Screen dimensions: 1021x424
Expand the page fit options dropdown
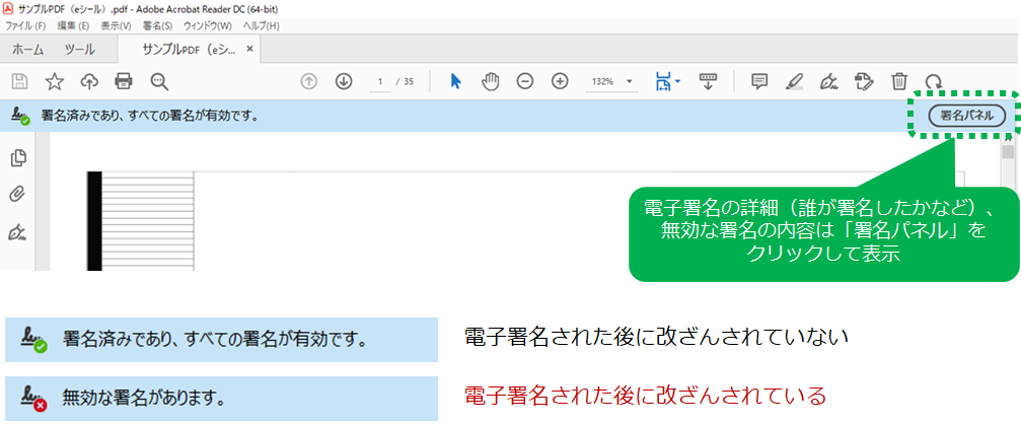tap(677, 80)
